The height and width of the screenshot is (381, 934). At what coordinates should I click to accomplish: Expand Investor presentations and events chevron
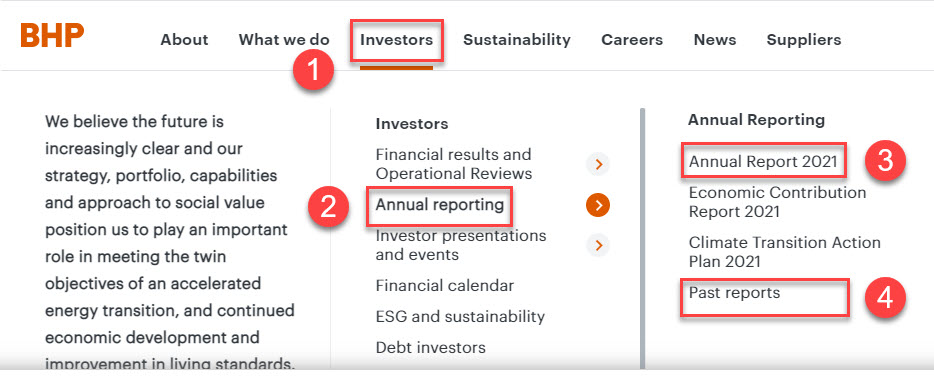pyautogui.click(x=598, y=245)
